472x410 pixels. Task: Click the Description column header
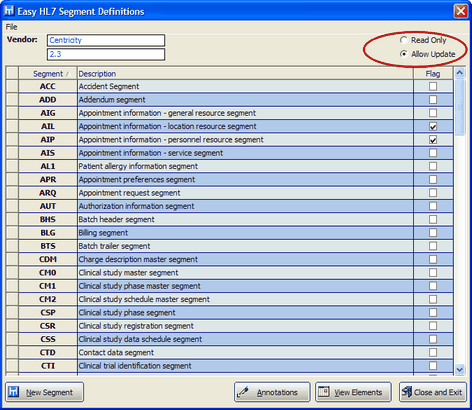click(x=245, y=74)
